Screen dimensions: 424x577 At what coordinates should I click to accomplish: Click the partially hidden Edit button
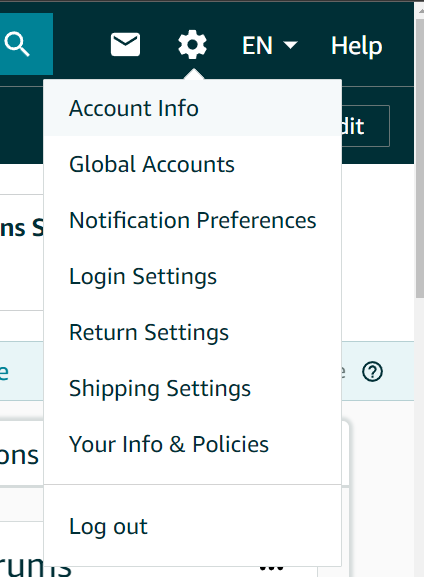[365, 126]
